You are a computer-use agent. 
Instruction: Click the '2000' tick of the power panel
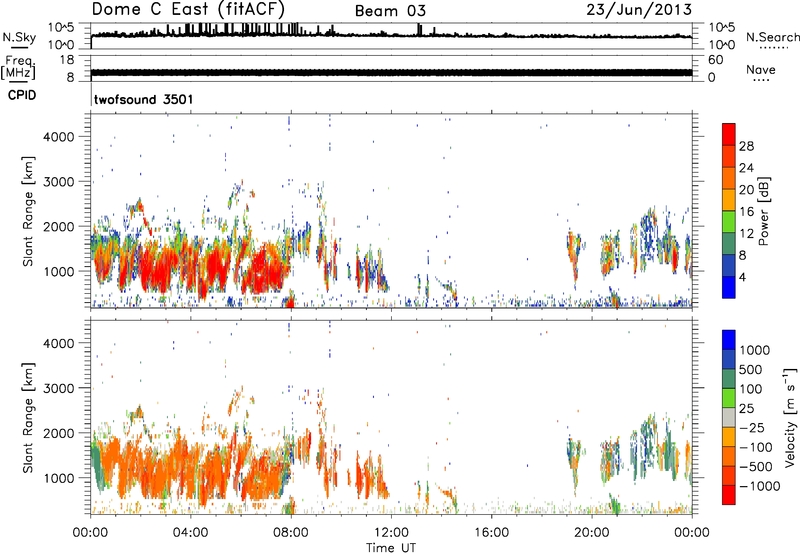[59, 226]
